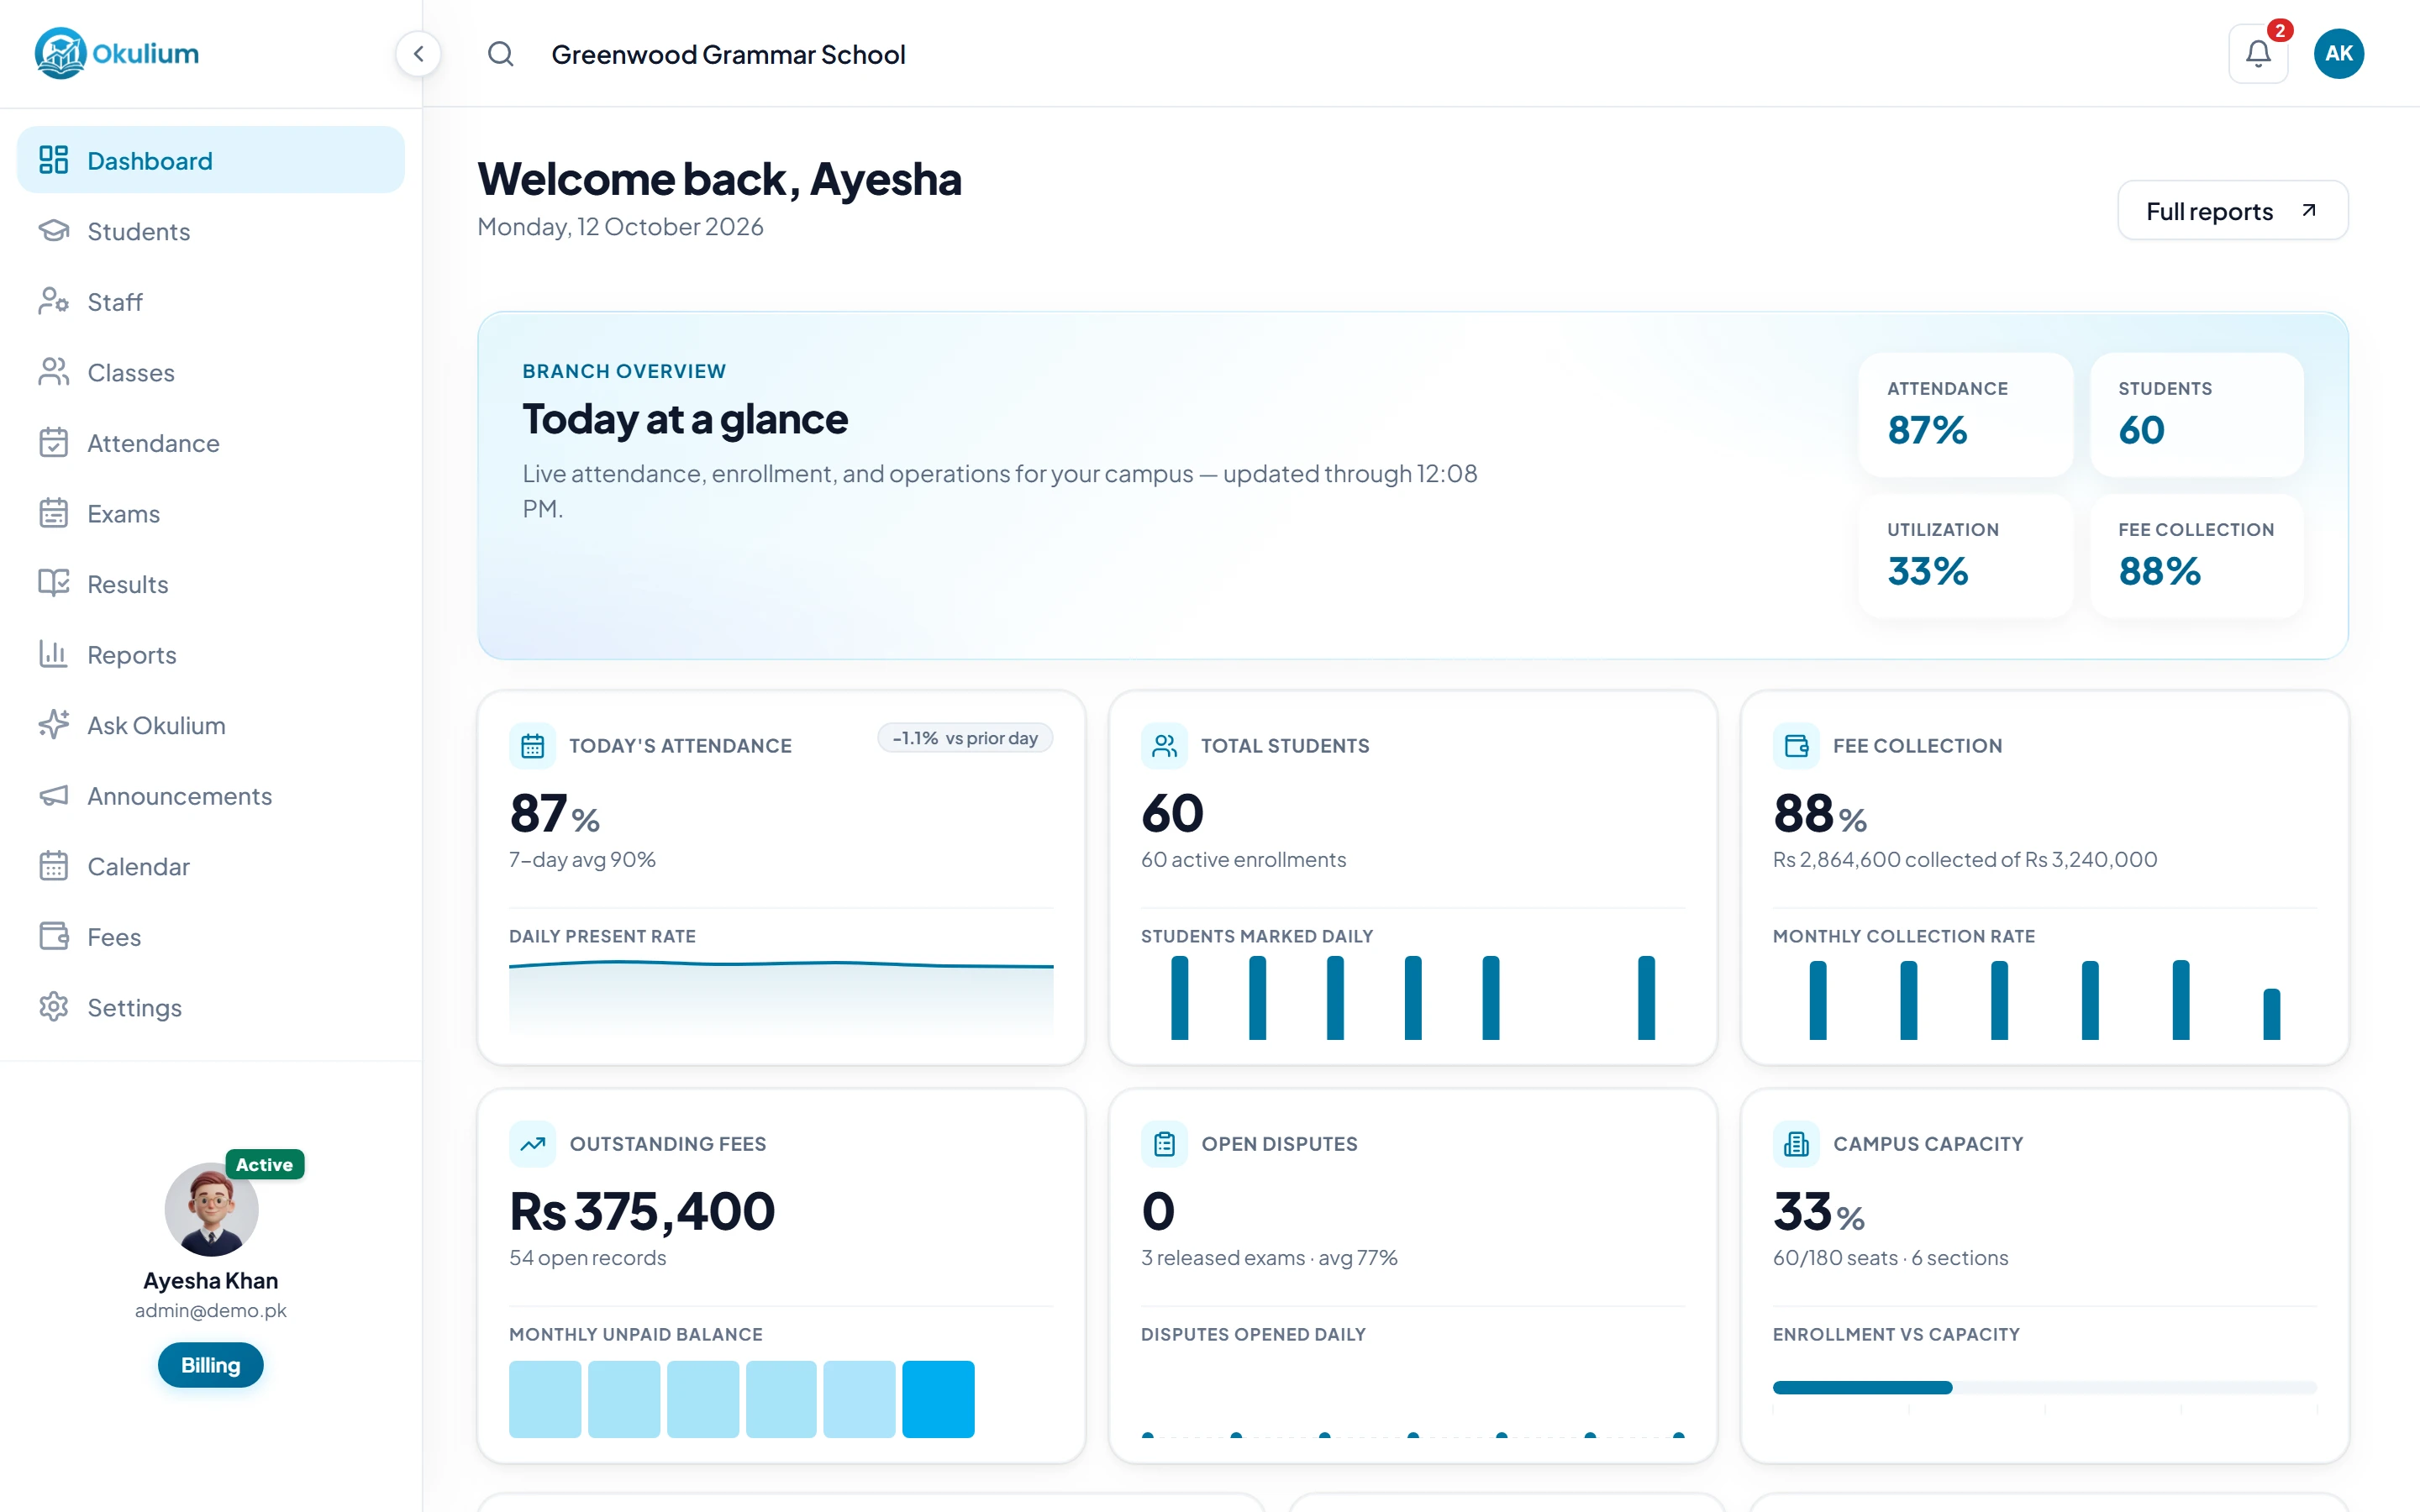The height and width of the screenshot is (1512, 2420).
Task: Click the Attendance sidebar icon
Action: click(54, 443)
